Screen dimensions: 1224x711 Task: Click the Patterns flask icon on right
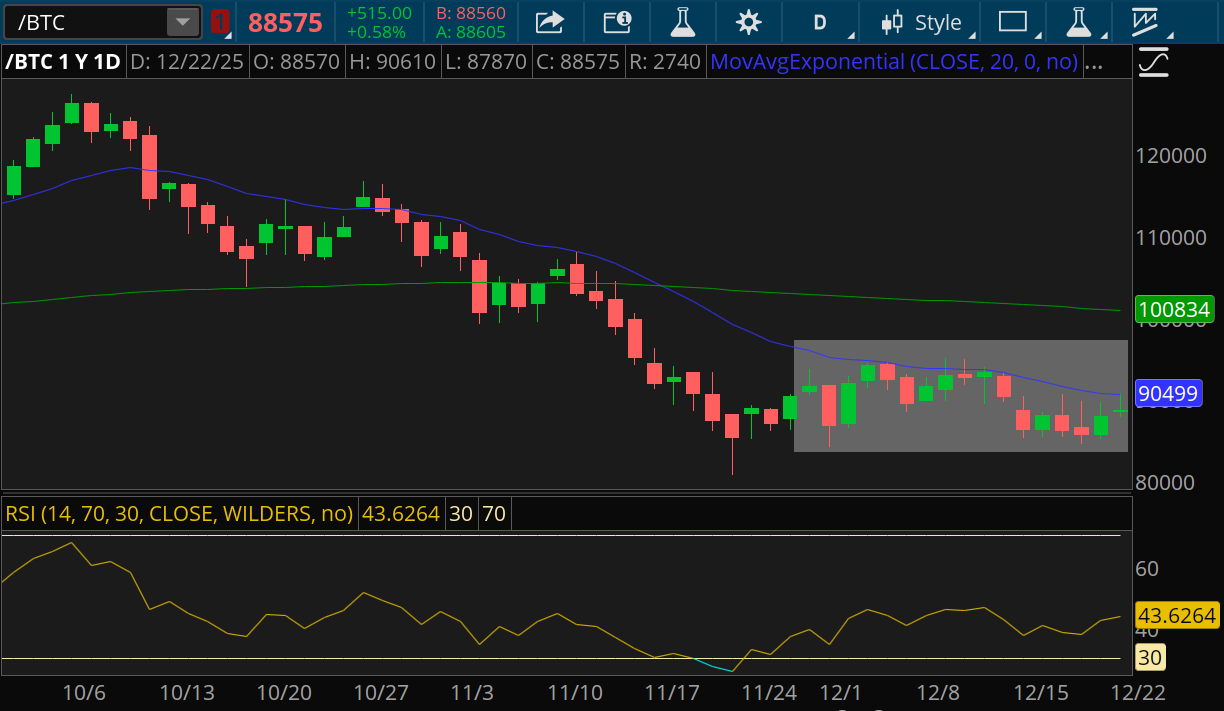(x=1079, y=22)
